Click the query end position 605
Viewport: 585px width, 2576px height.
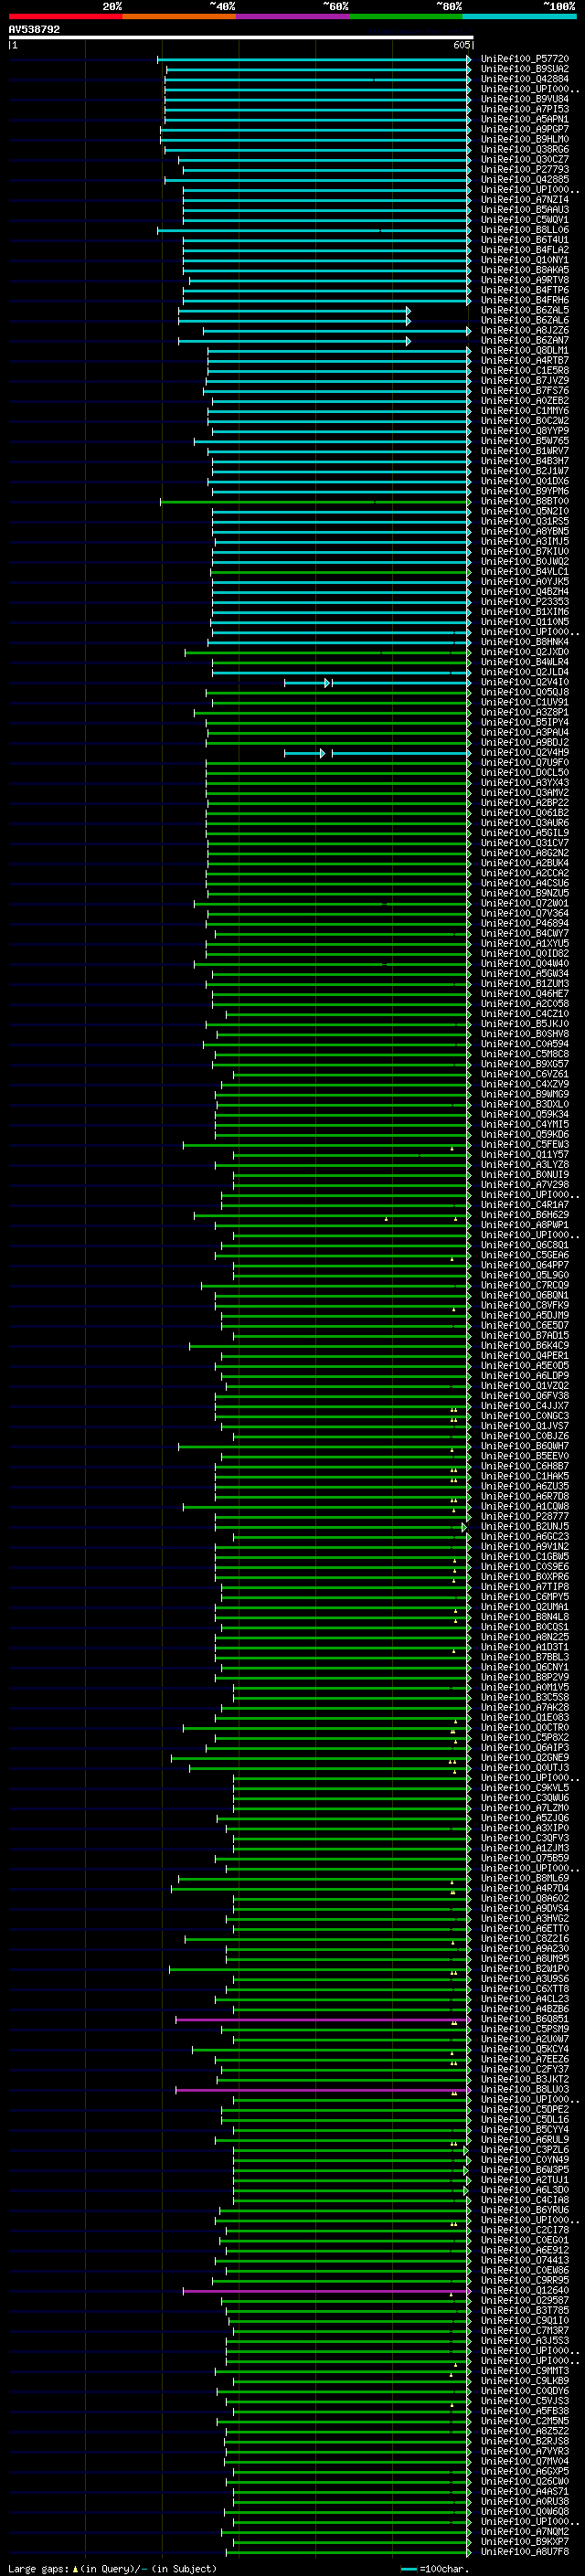point(461,45)
